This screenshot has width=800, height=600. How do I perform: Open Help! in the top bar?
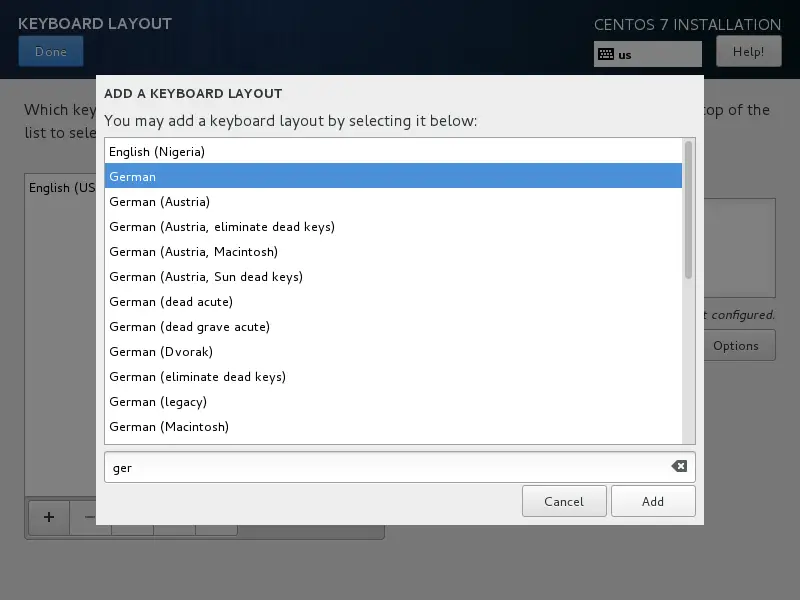point(748,52)
